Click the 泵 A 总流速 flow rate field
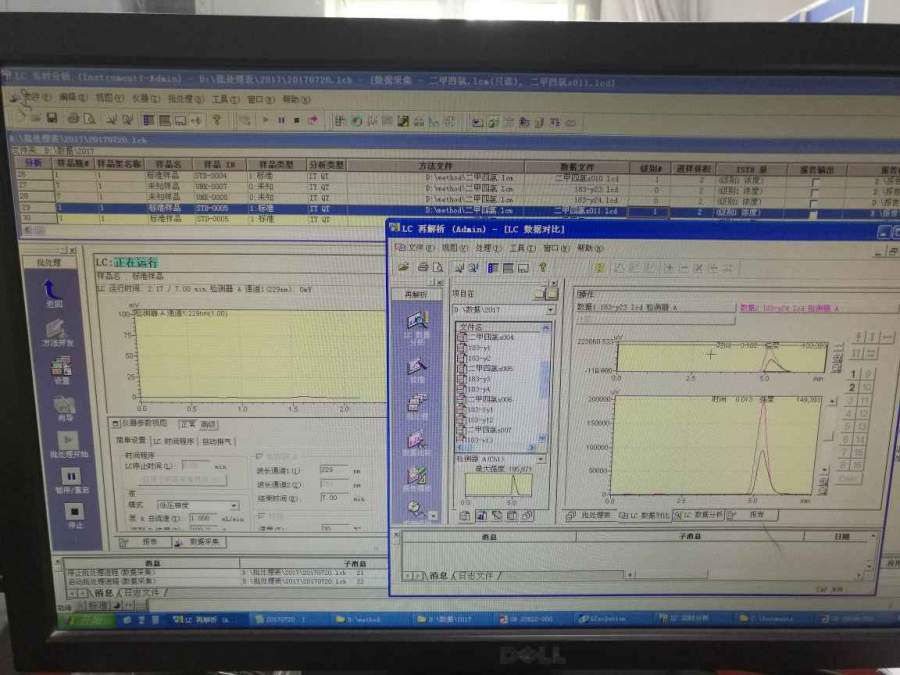Viewport: 900px width, 675px height. pos(203,518)
